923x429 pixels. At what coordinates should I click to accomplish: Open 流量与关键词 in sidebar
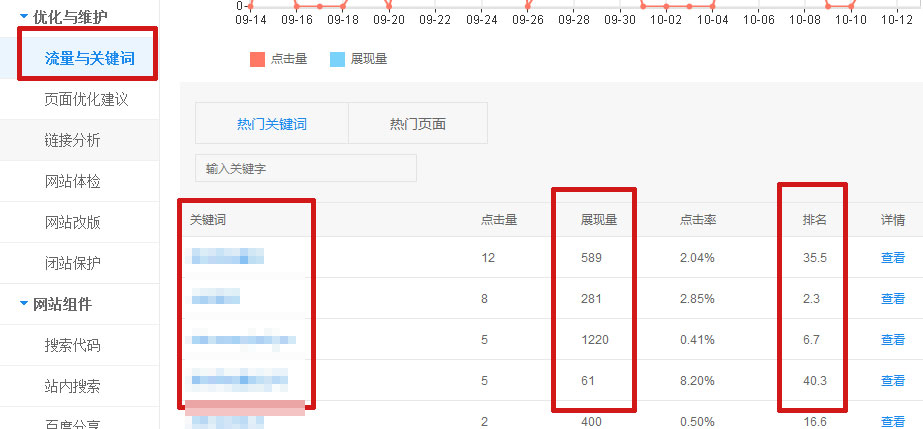(x=89, y=58)
